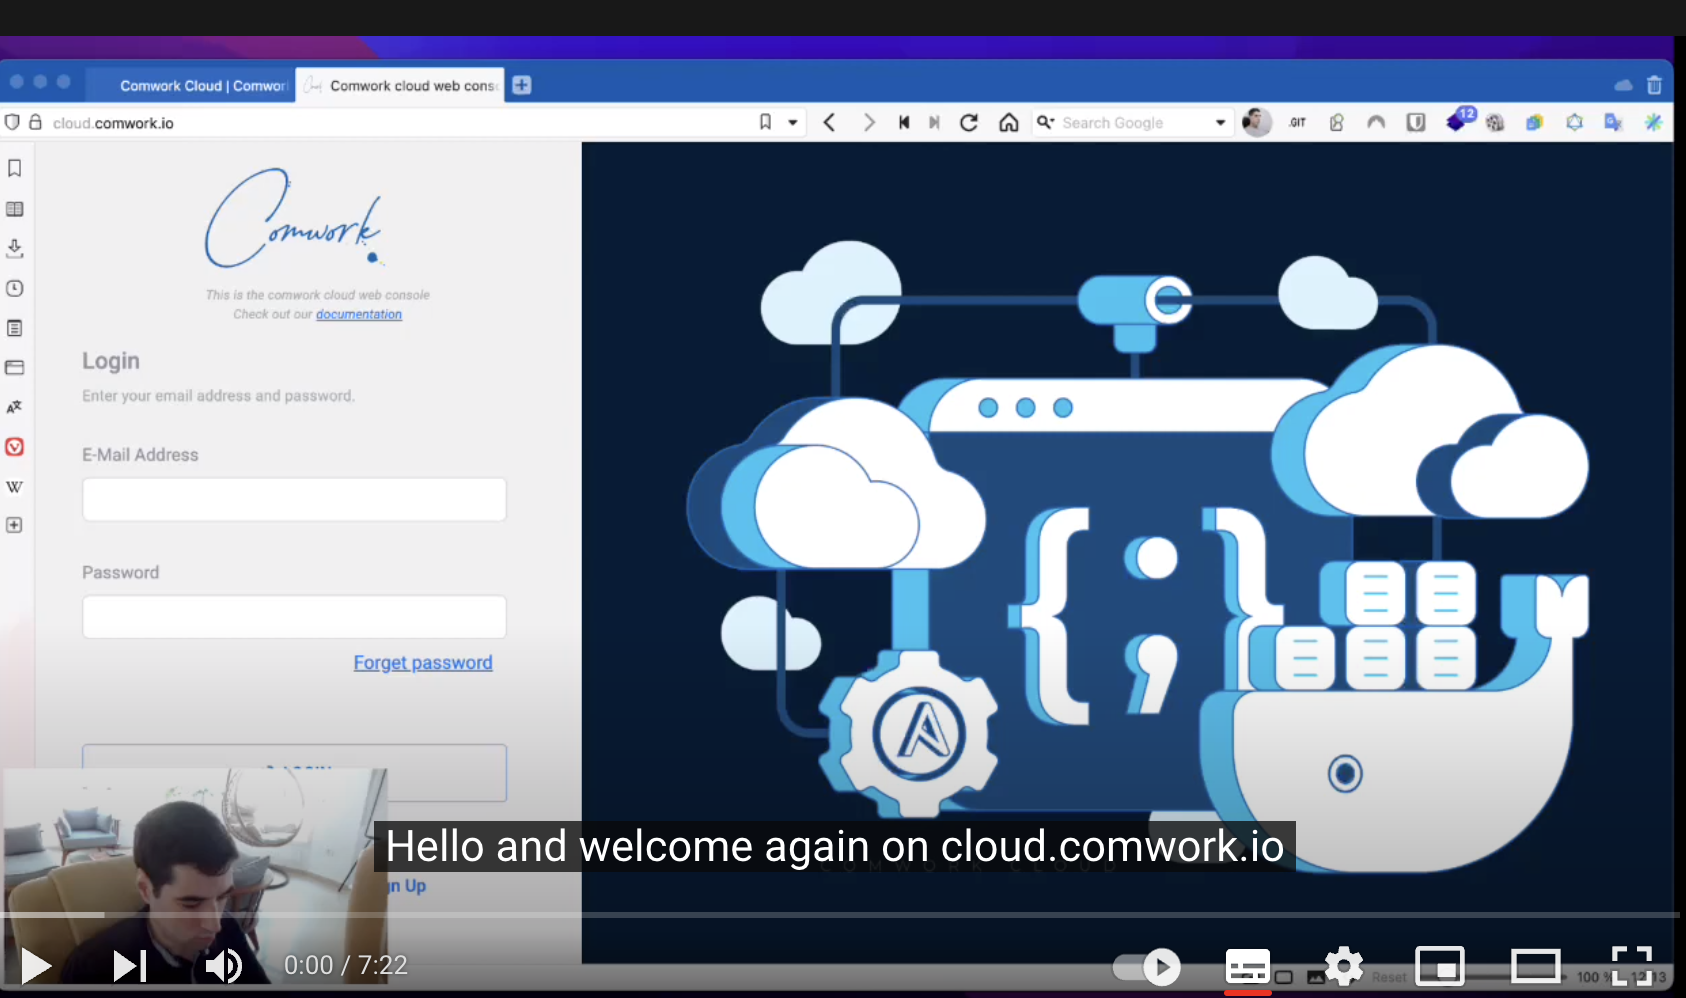Bookmark this page from the address bar
Viewport: 1686px width, 998px height.
coord(765,122)
